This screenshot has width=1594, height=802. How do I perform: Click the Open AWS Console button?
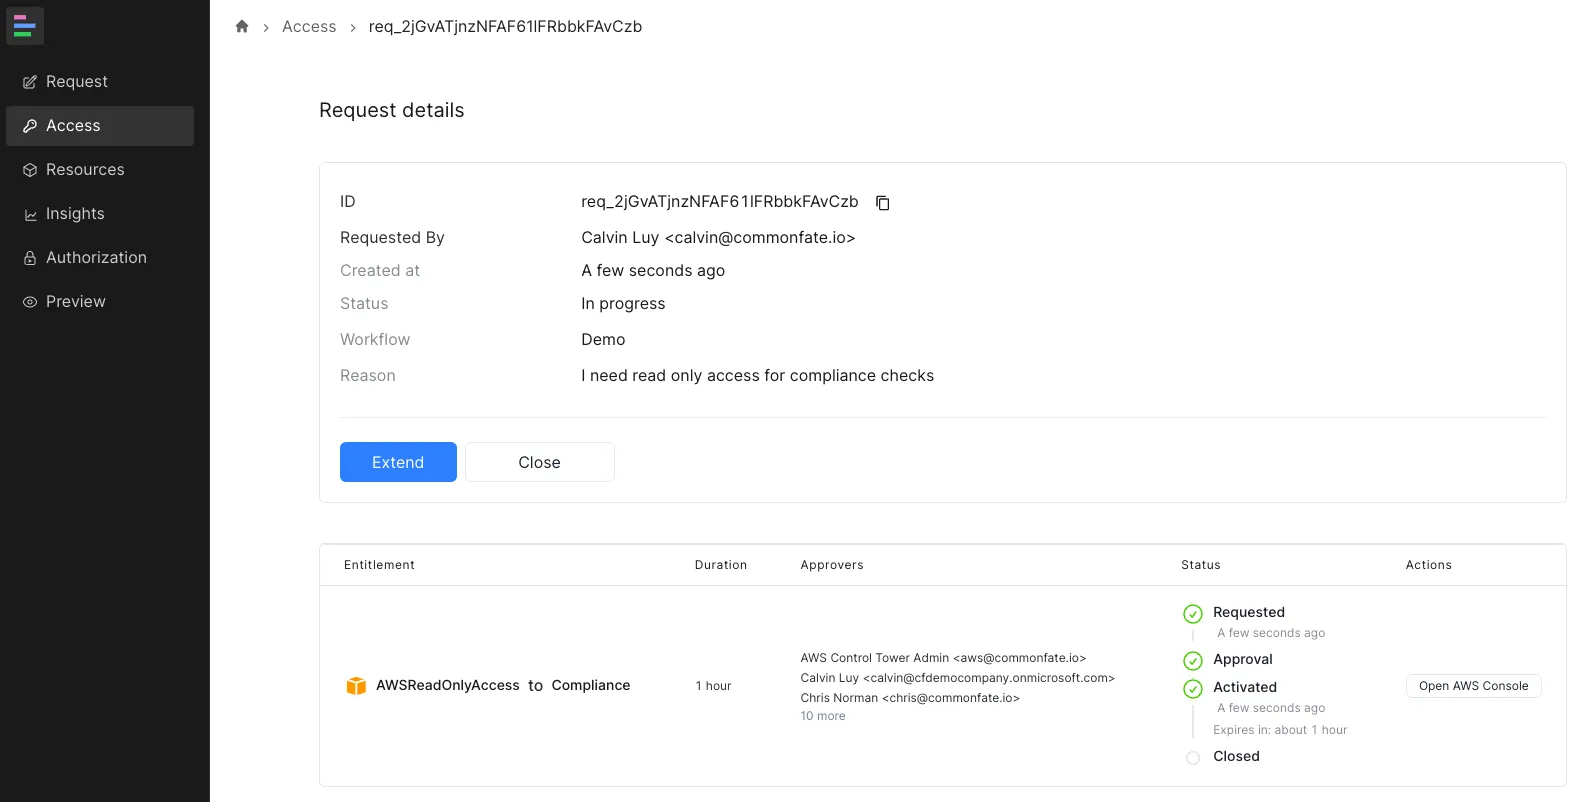[1473, 686]
